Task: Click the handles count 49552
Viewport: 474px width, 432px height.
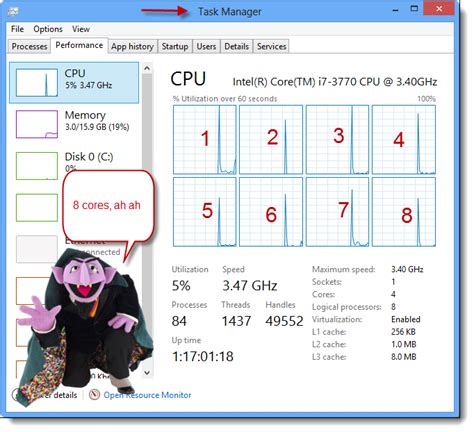Action: (284, 321)
